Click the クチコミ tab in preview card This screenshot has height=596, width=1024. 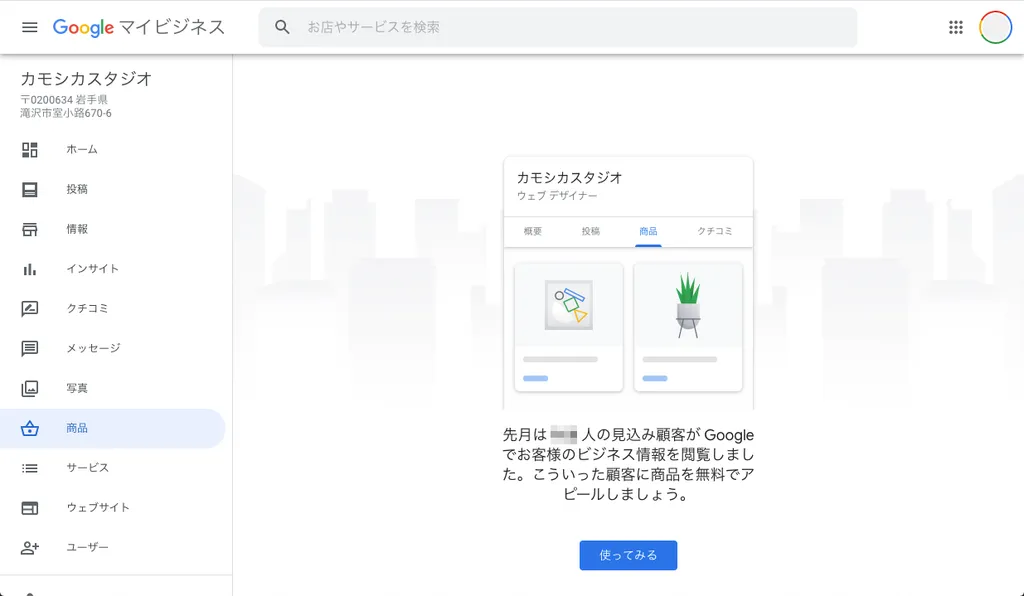click(x=714, y=231)
